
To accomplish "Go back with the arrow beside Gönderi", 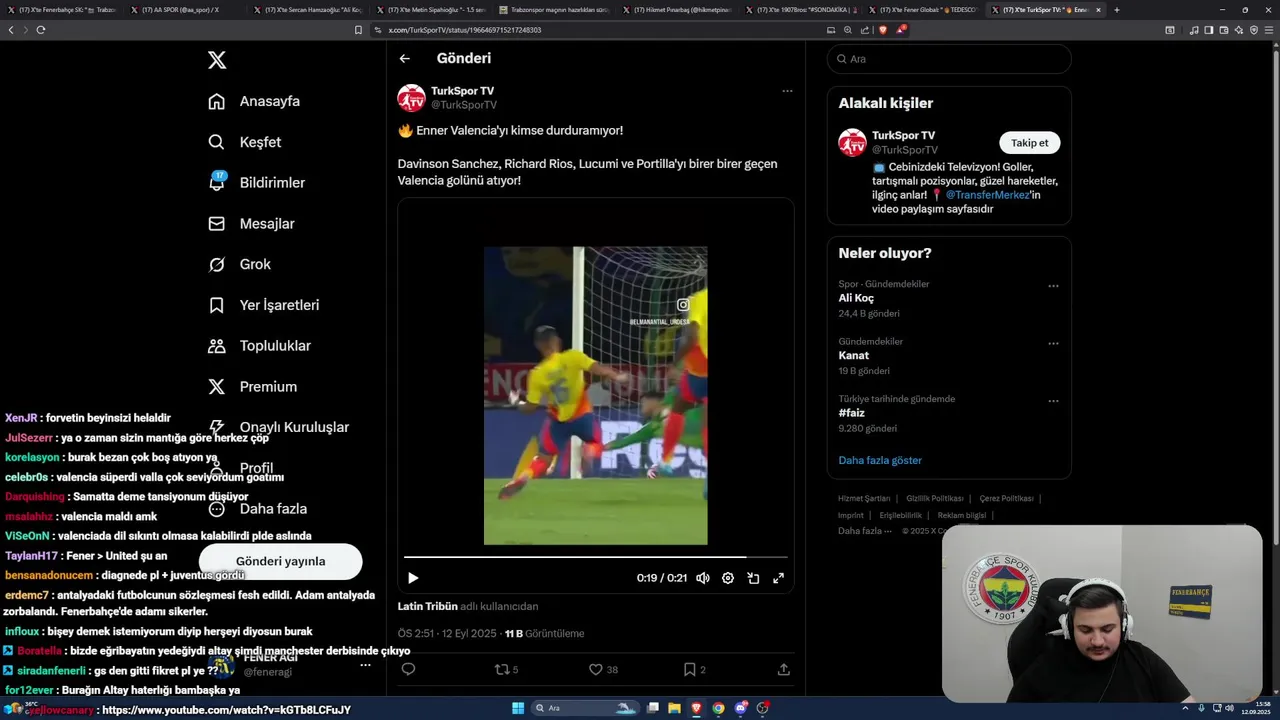I will (405, 59).
